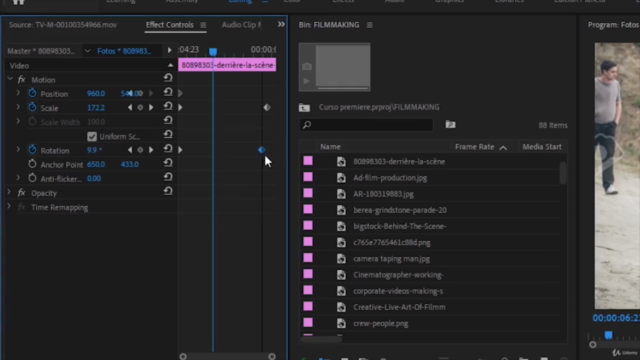Open the Audio Clip Mixer tab
Viewport: 640px width, 360px height.
tap(241, 25)
